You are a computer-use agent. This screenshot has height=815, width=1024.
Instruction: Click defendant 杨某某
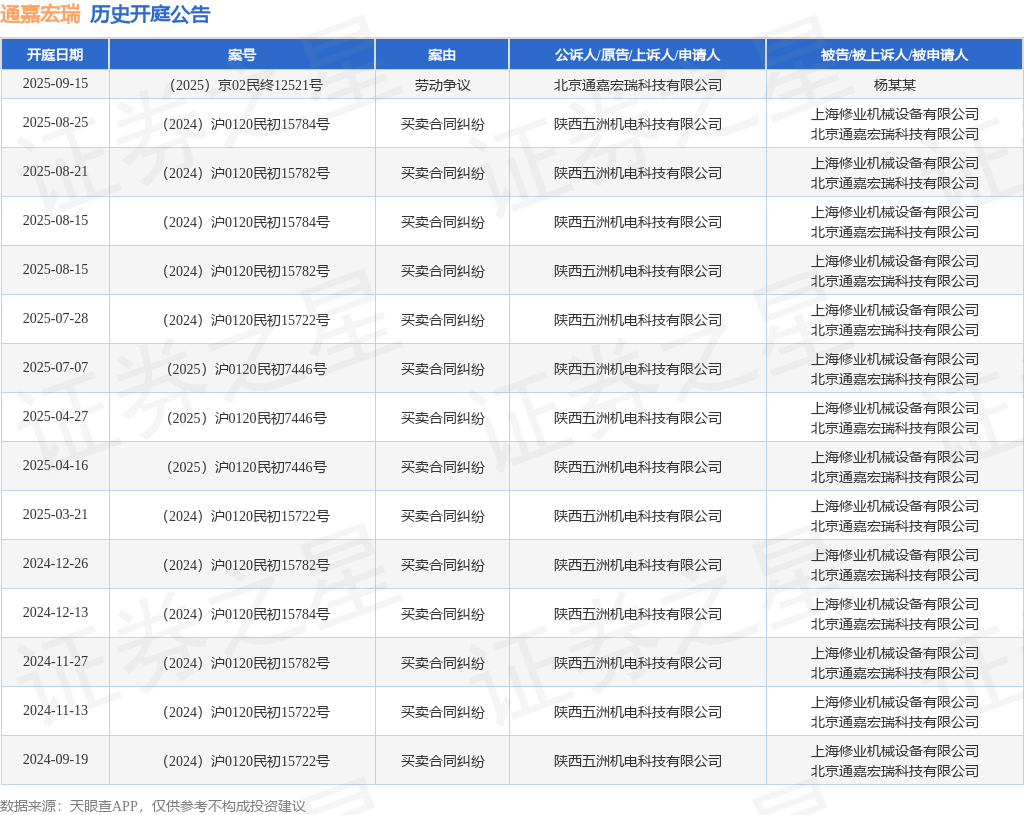(895, 85)
